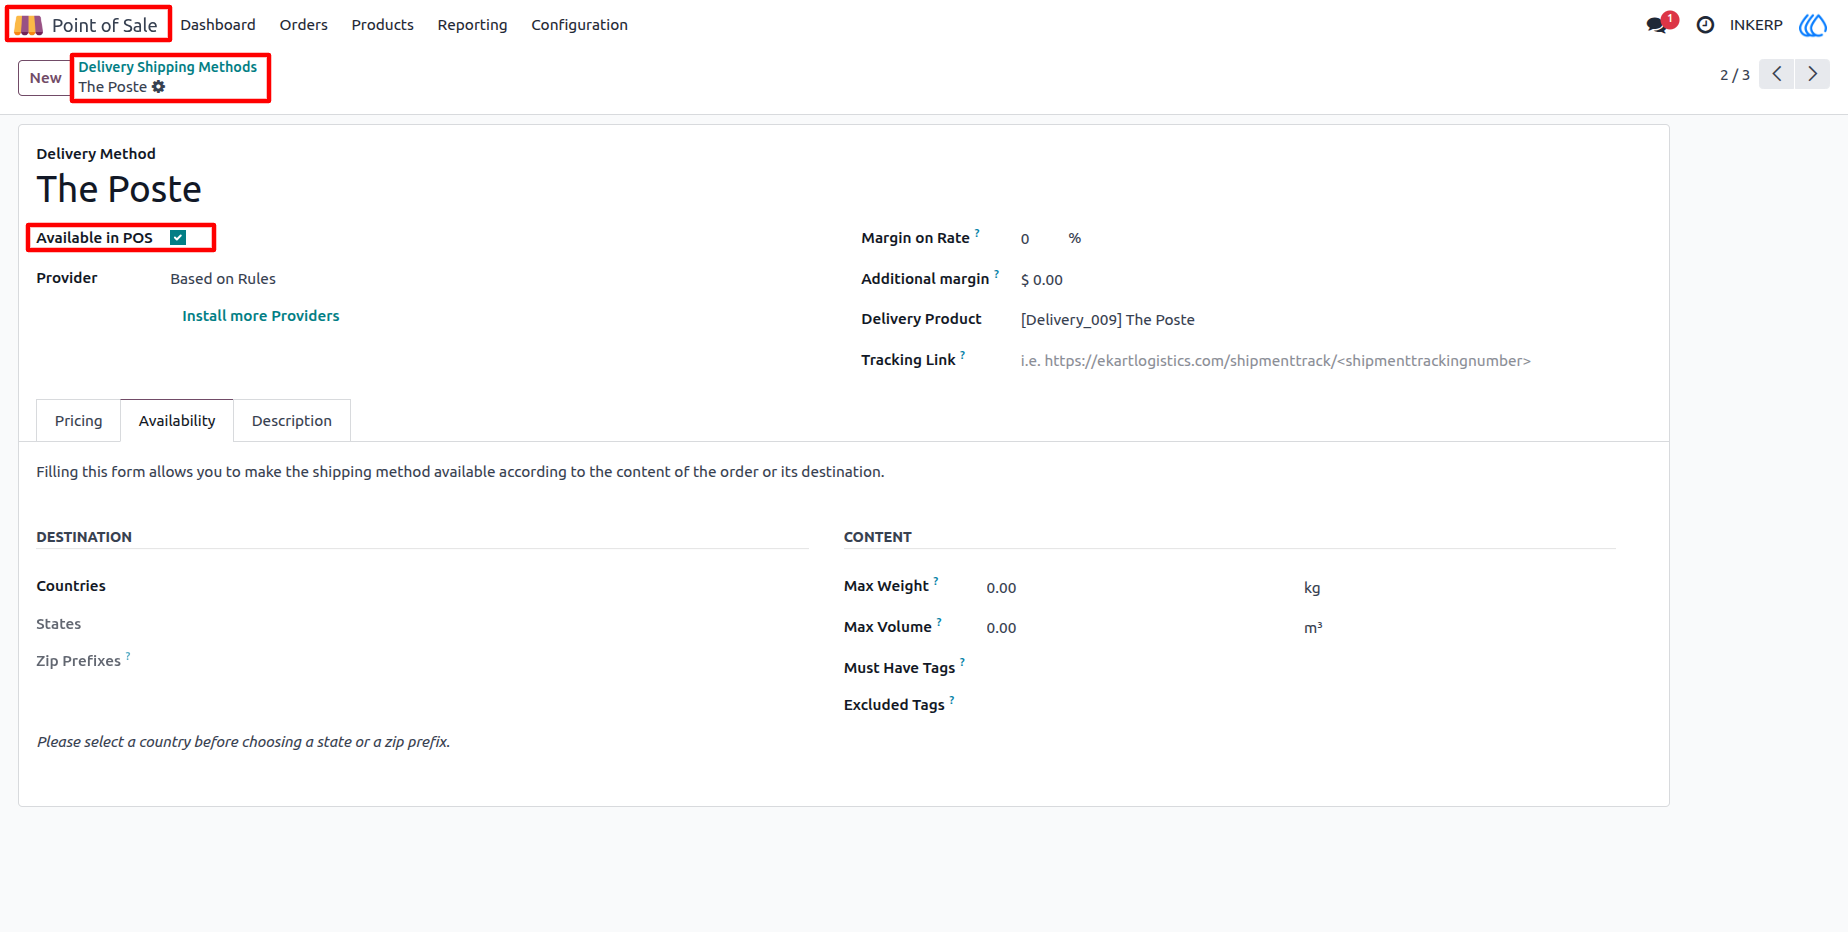Screen dimensions: 1848x932
Task: Go to the next record arrow
Action: pyautogui.click(x=1812, y=74)
